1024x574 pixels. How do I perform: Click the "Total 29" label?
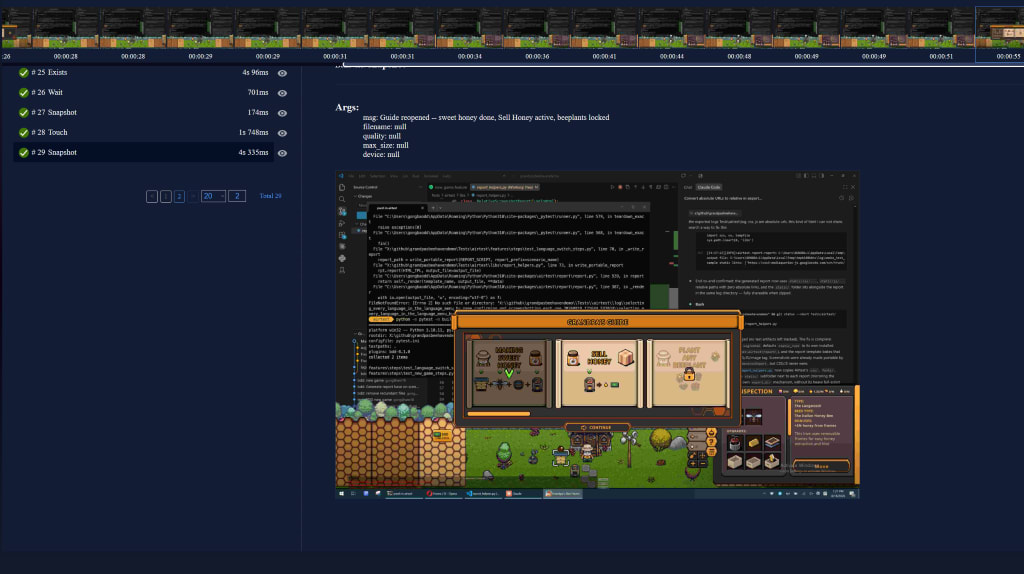point(270,196)
